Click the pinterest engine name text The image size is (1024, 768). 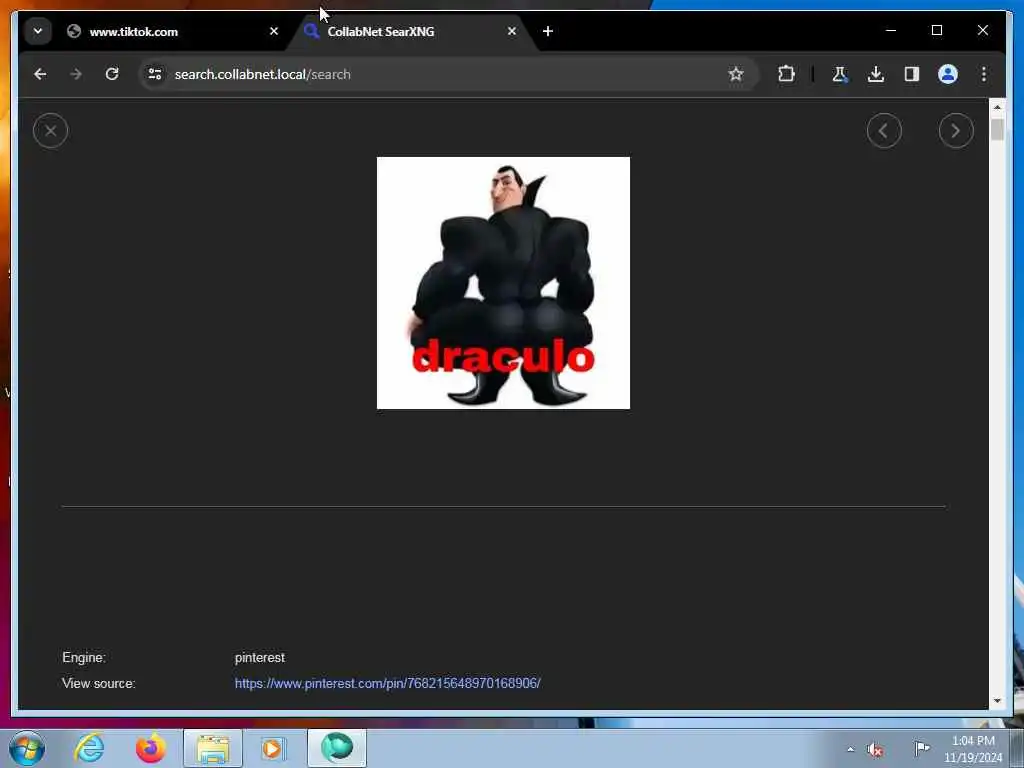click(x=259, y=658)
